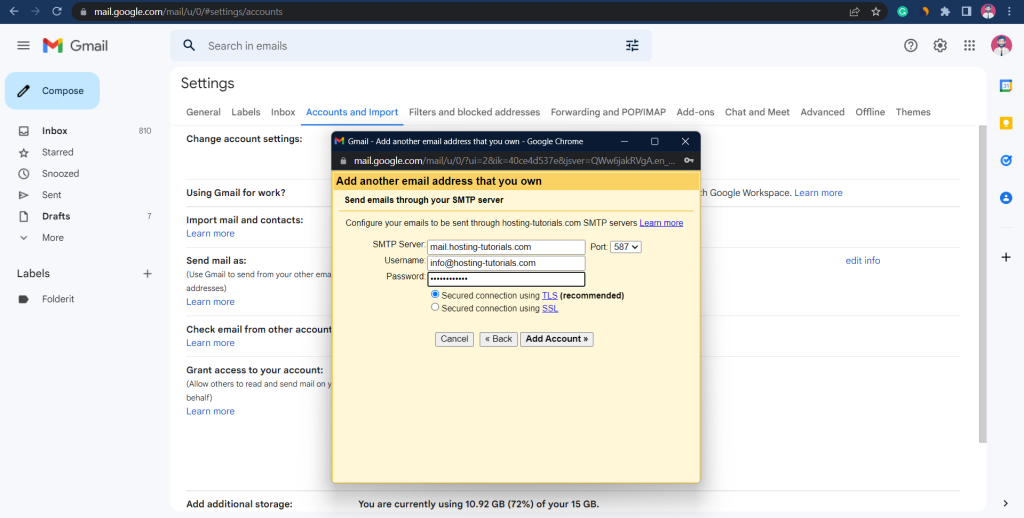Open Google Contacts side panel icon
1024x518 pixels.
[1006, 197]
